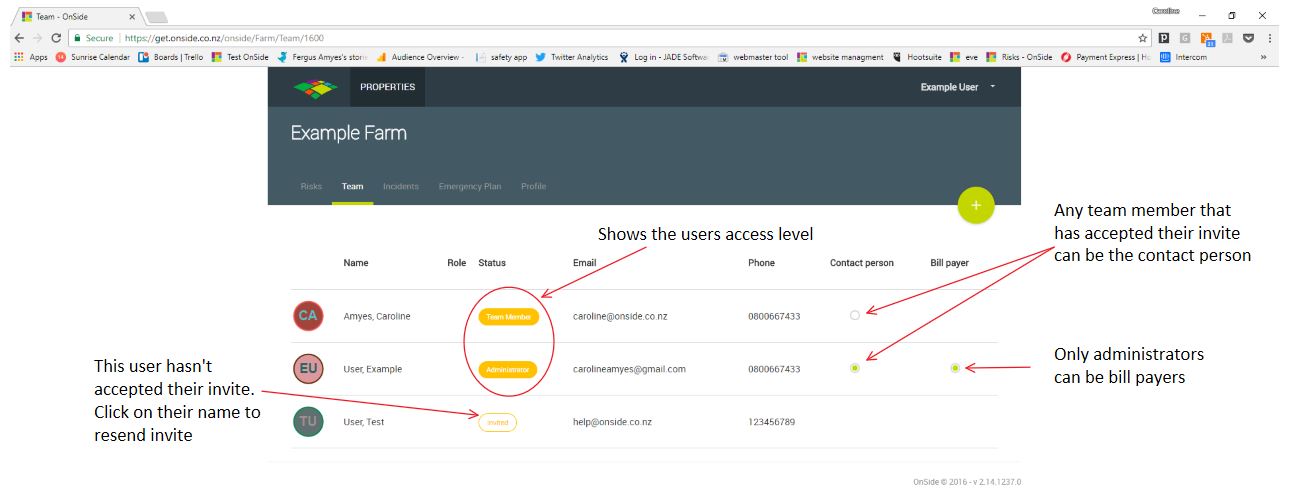Screen dimensions: 1309x495
Task: Click the green add team member button
Action: coord(976,204)
